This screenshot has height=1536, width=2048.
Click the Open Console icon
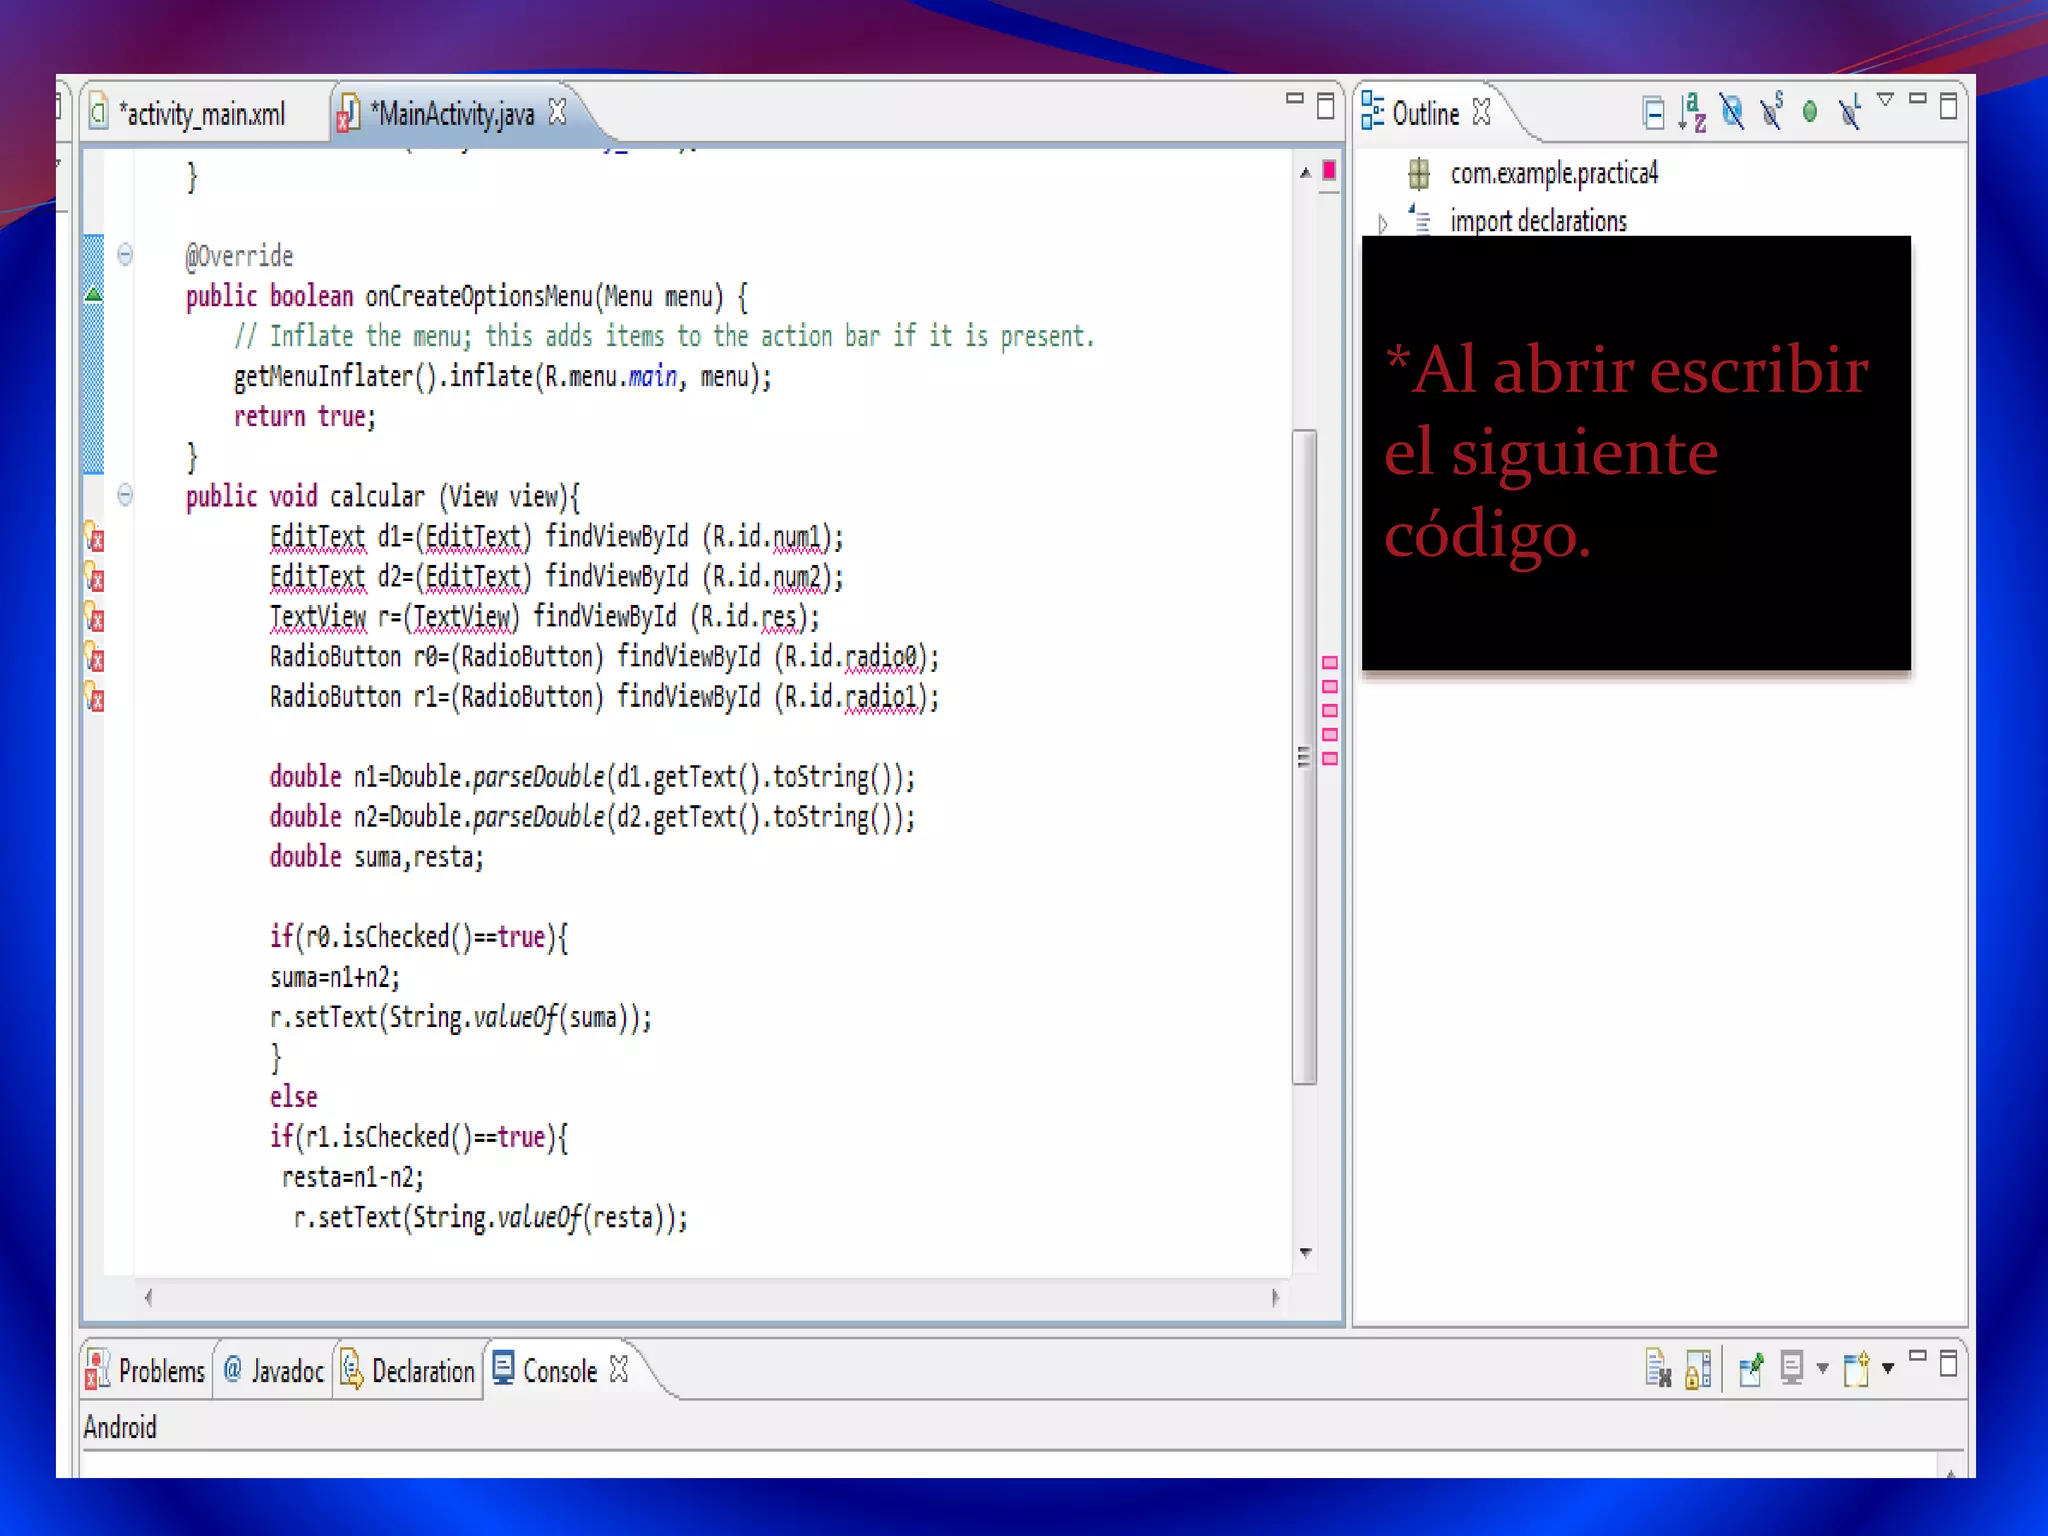coord(1857,1369)
